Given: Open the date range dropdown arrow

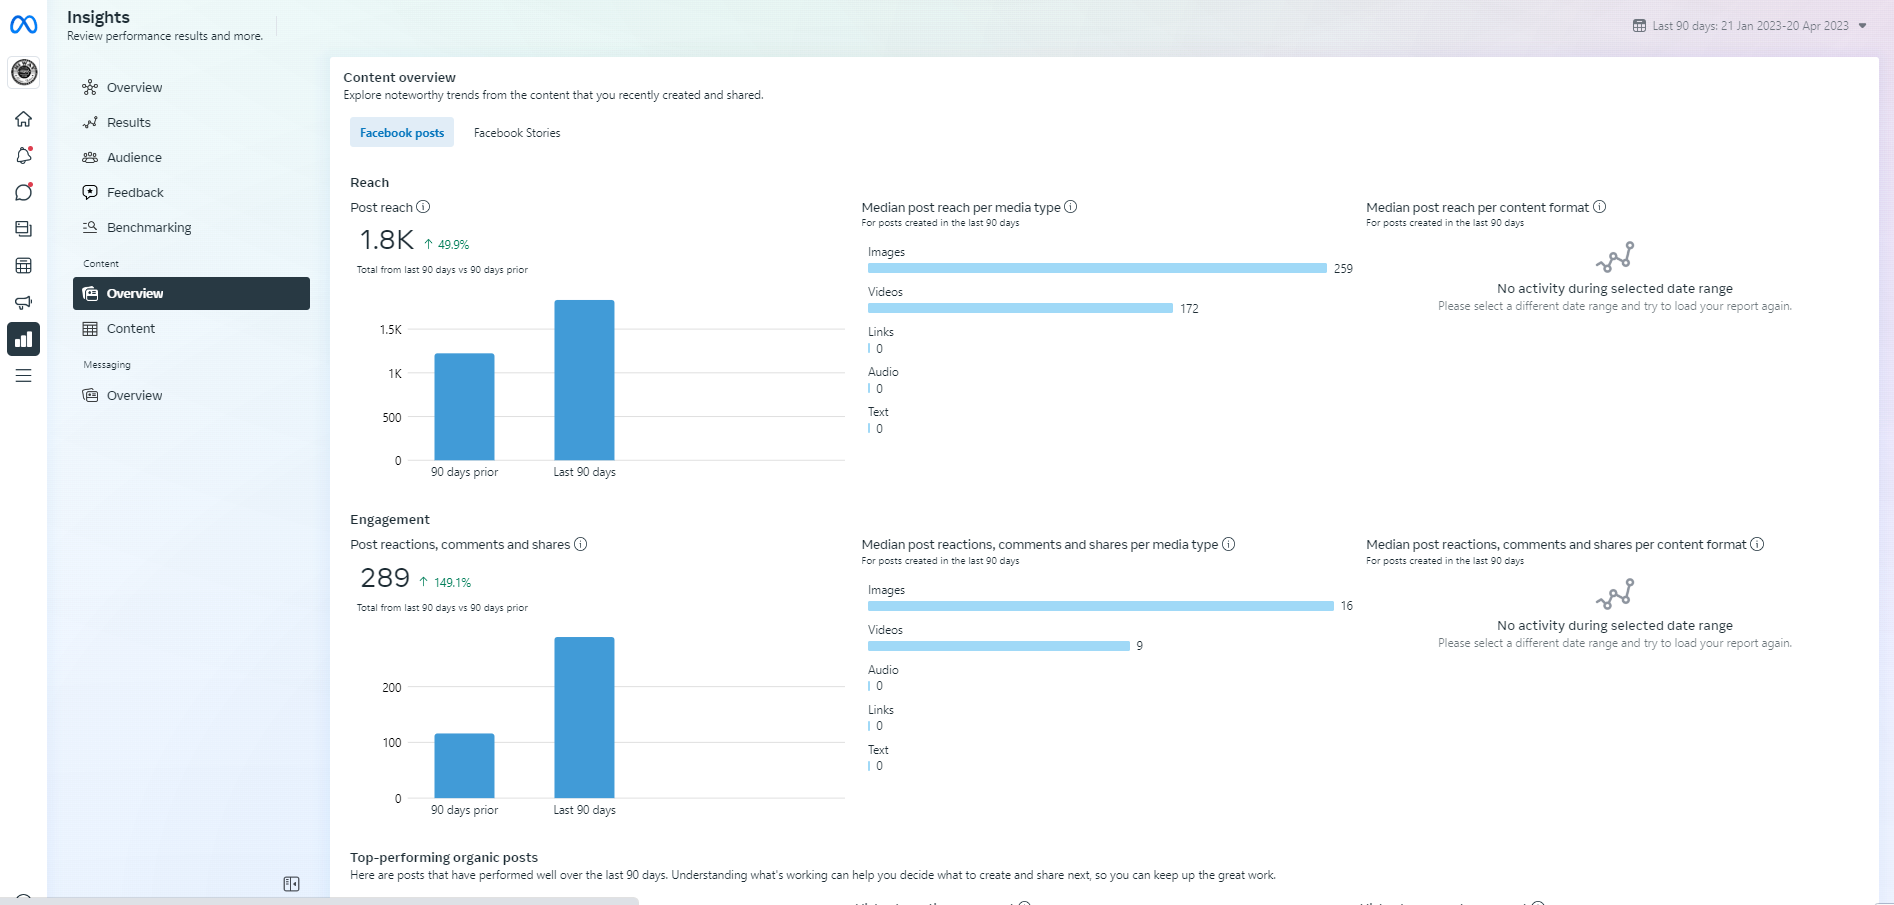Looking at the screenshot, I should (1862, 26).
